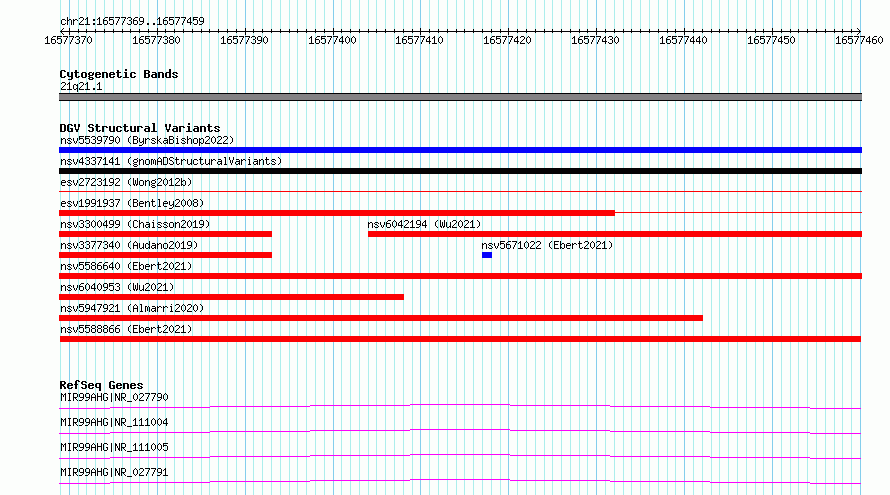Click the blue bar of nsv5539790
Image resolution: width=890 pixels, height=495 pixels.
click(460, 150)
